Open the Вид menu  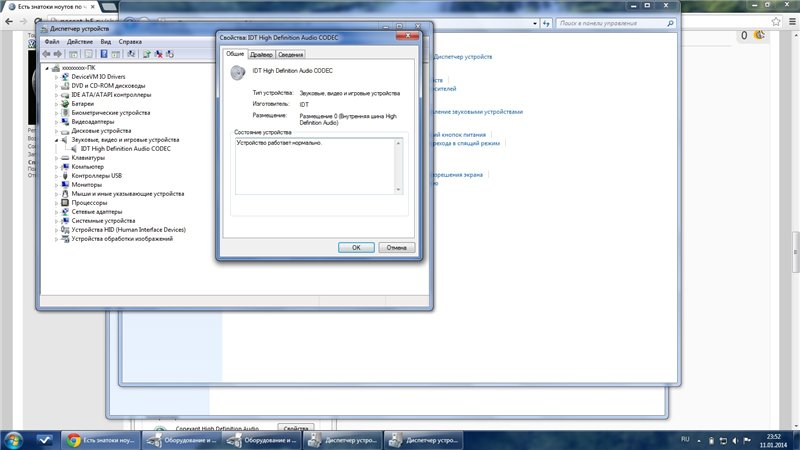pos(106,42)
